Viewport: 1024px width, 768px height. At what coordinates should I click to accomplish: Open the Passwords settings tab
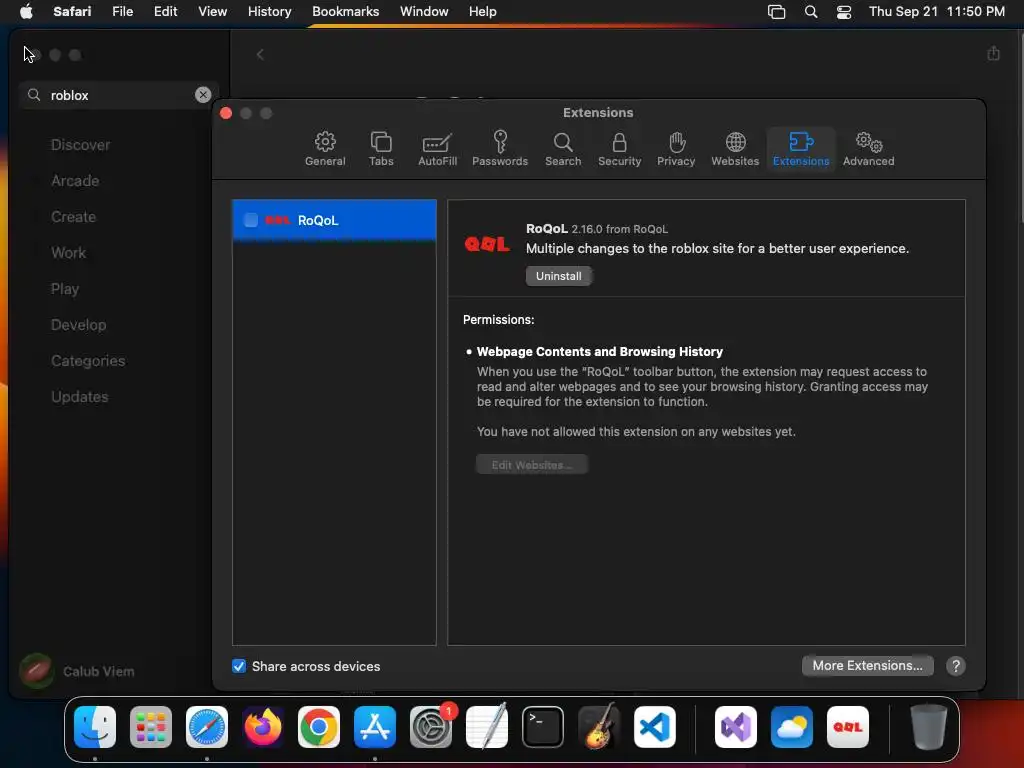500,149
